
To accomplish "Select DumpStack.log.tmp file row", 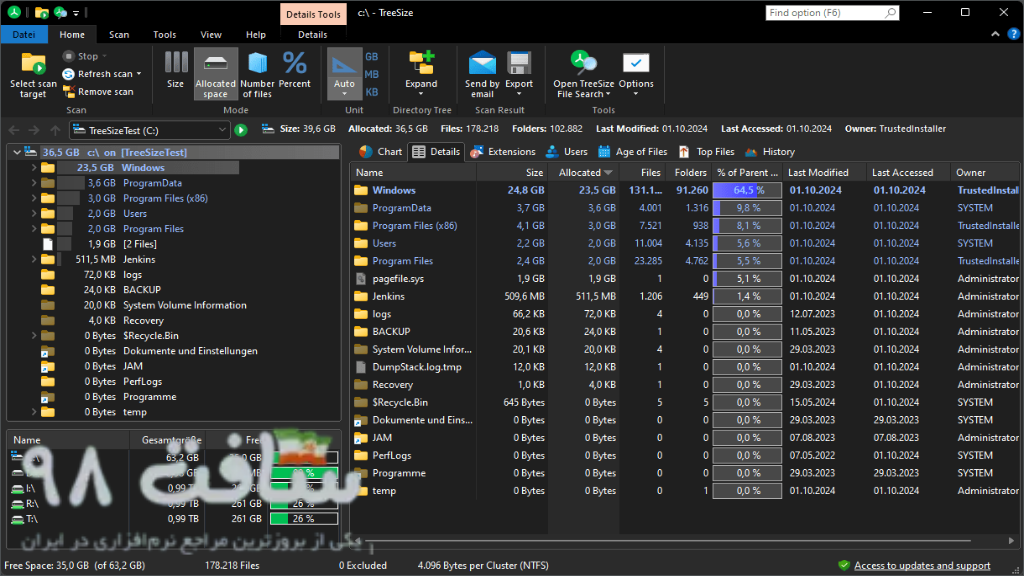I will tap(684, 367).
